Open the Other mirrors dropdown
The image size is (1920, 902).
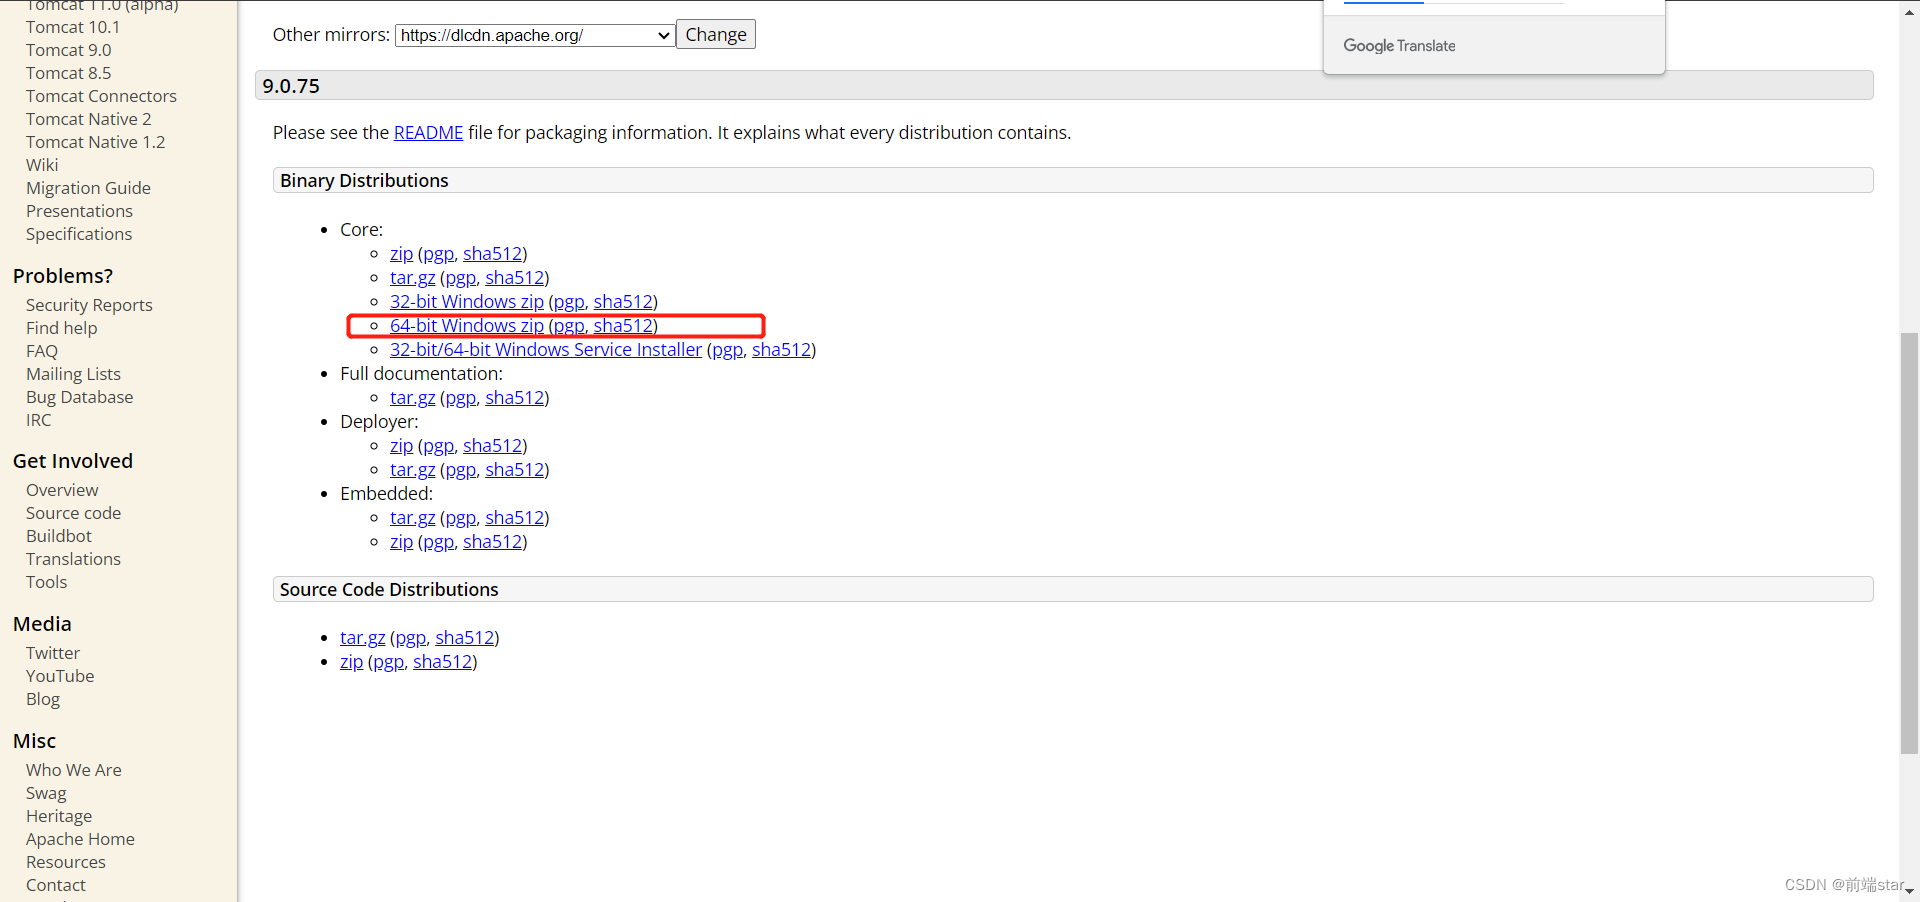(x=535, y=35)
